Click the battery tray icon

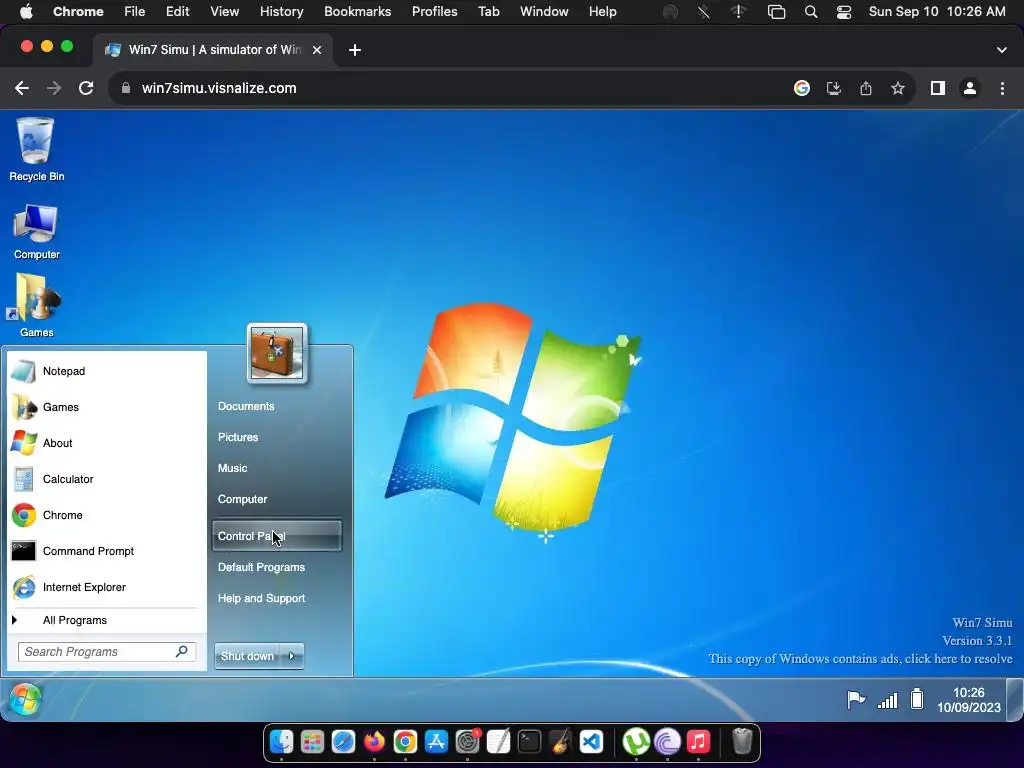[917, 699]
